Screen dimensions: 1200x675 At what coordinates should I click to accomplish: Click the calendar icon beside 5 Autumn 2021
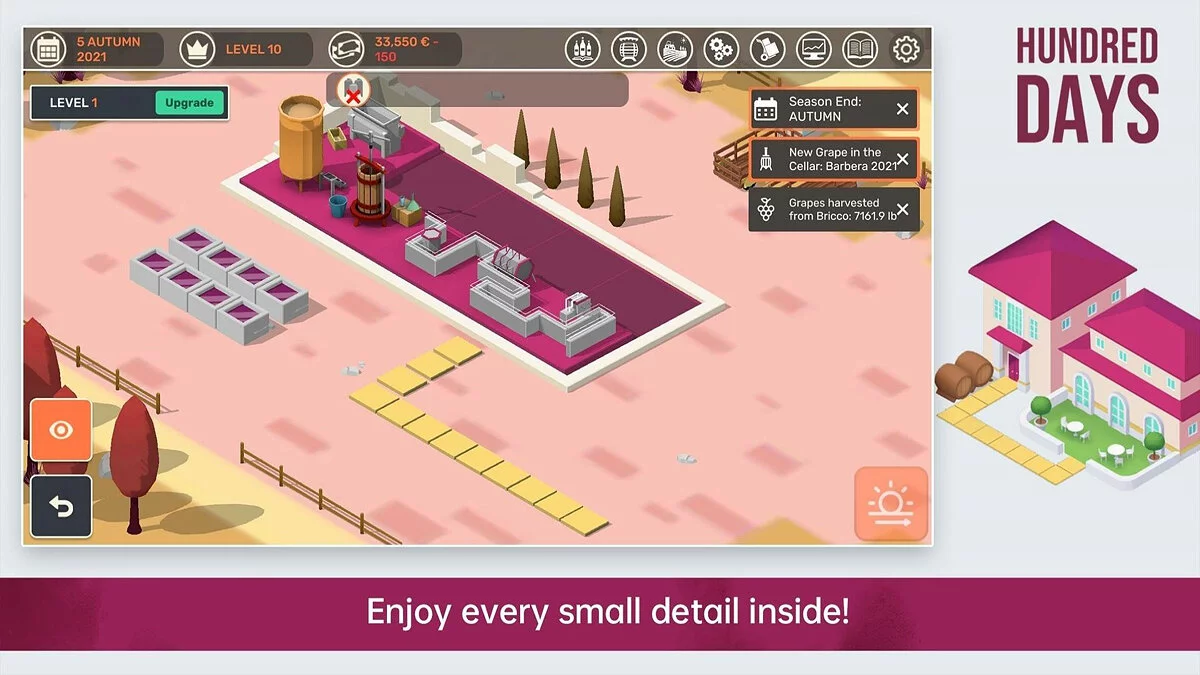[48, 48]
